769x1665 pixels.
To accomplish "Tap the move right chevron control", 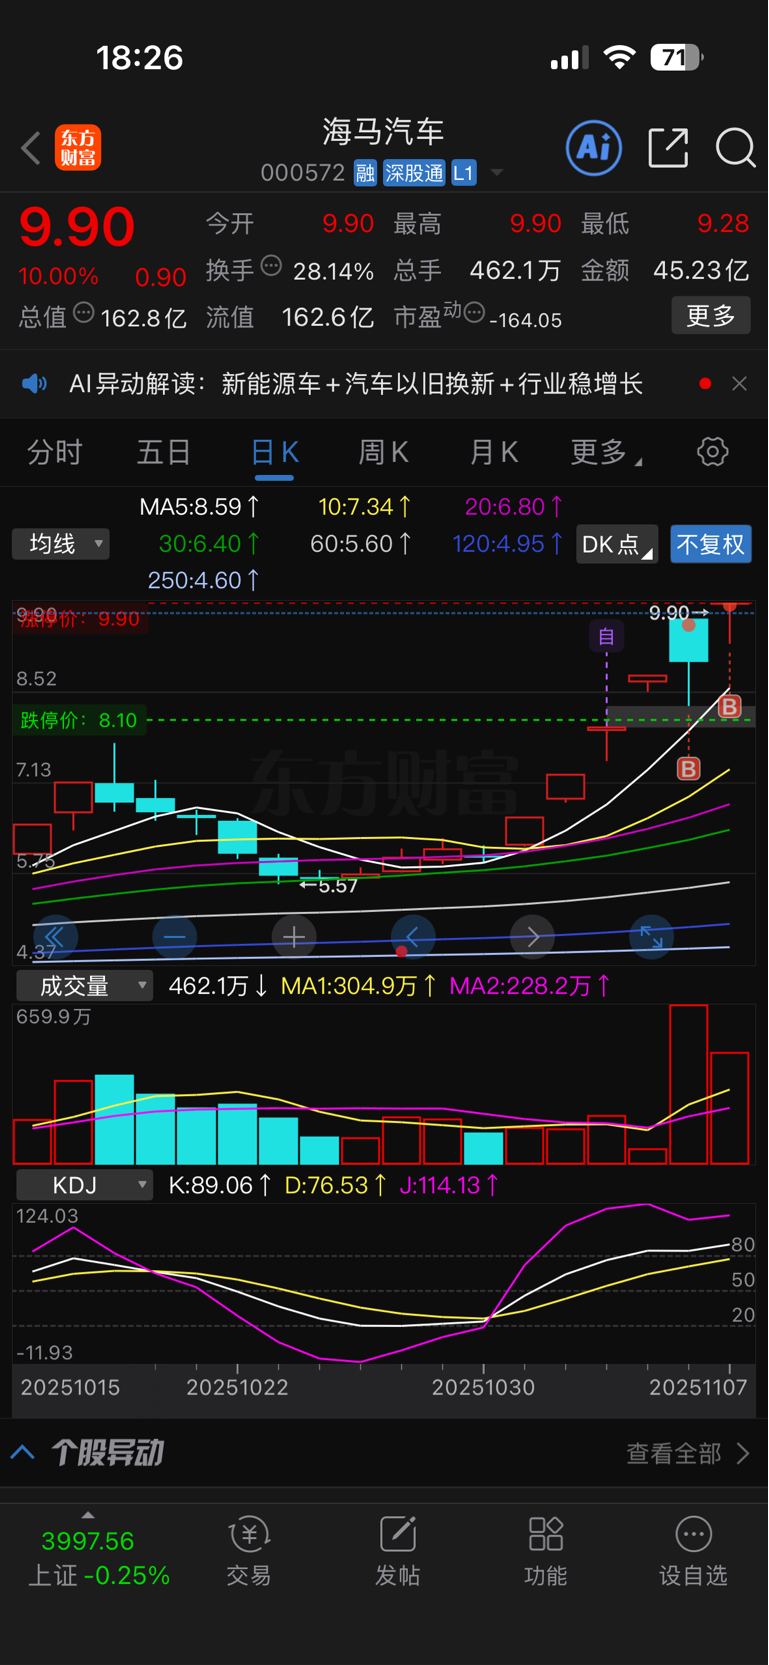I will click(532, 937).
